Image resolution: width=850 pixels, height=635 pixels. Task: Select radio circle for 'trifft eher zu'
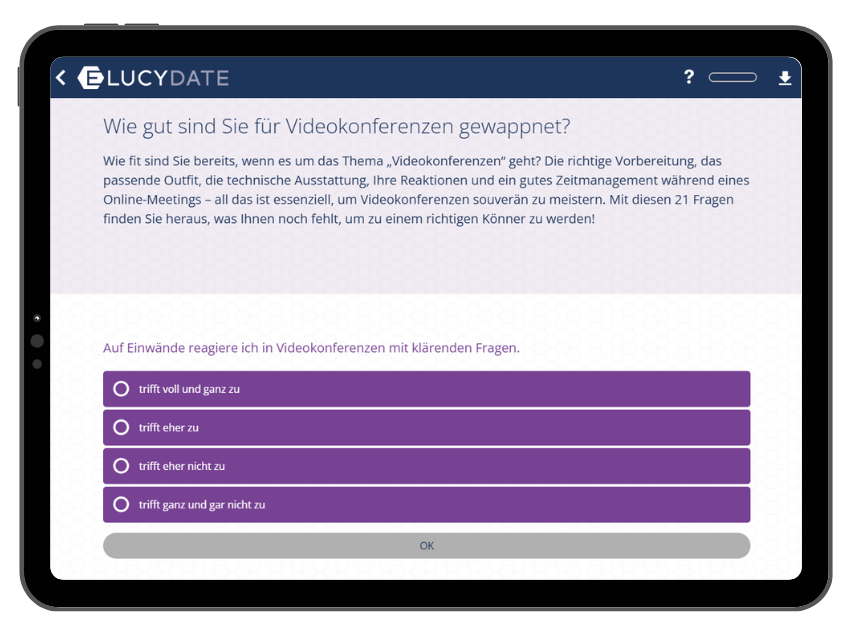coord(121,427)
